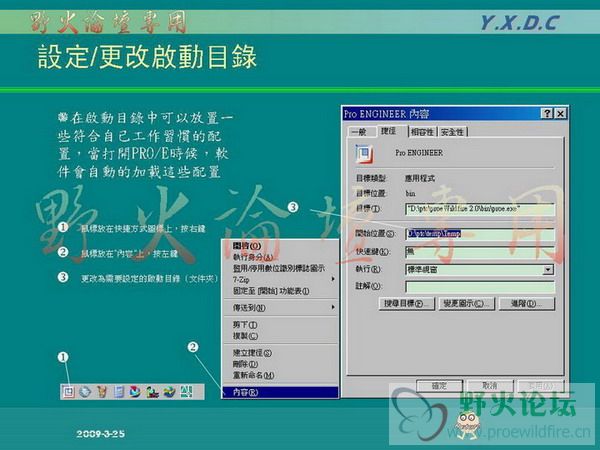The image size is (600, 450).
Task: Choose 執行身分(A) in the context menu
Action: [280, 257]
